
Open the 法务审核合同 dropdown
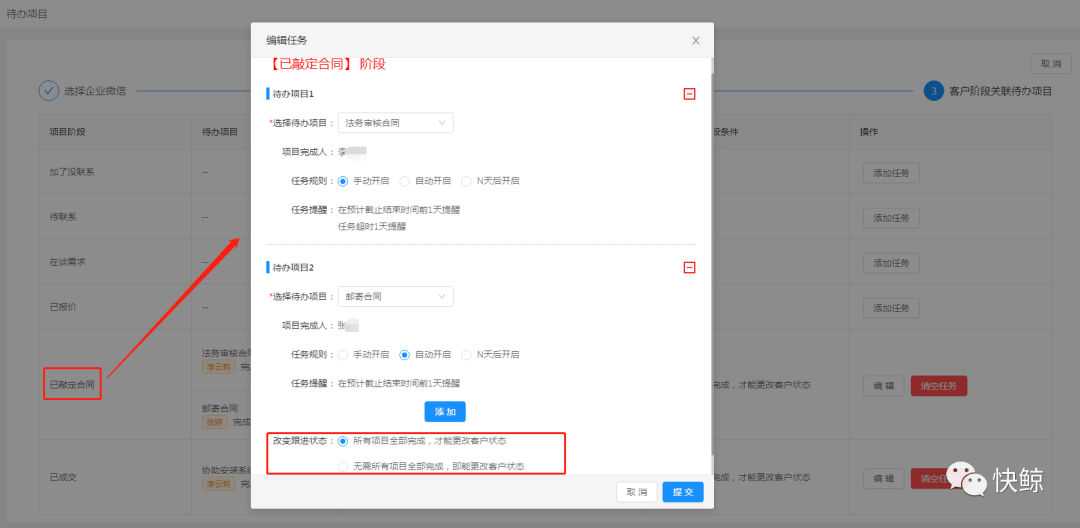tap(395, 123)
